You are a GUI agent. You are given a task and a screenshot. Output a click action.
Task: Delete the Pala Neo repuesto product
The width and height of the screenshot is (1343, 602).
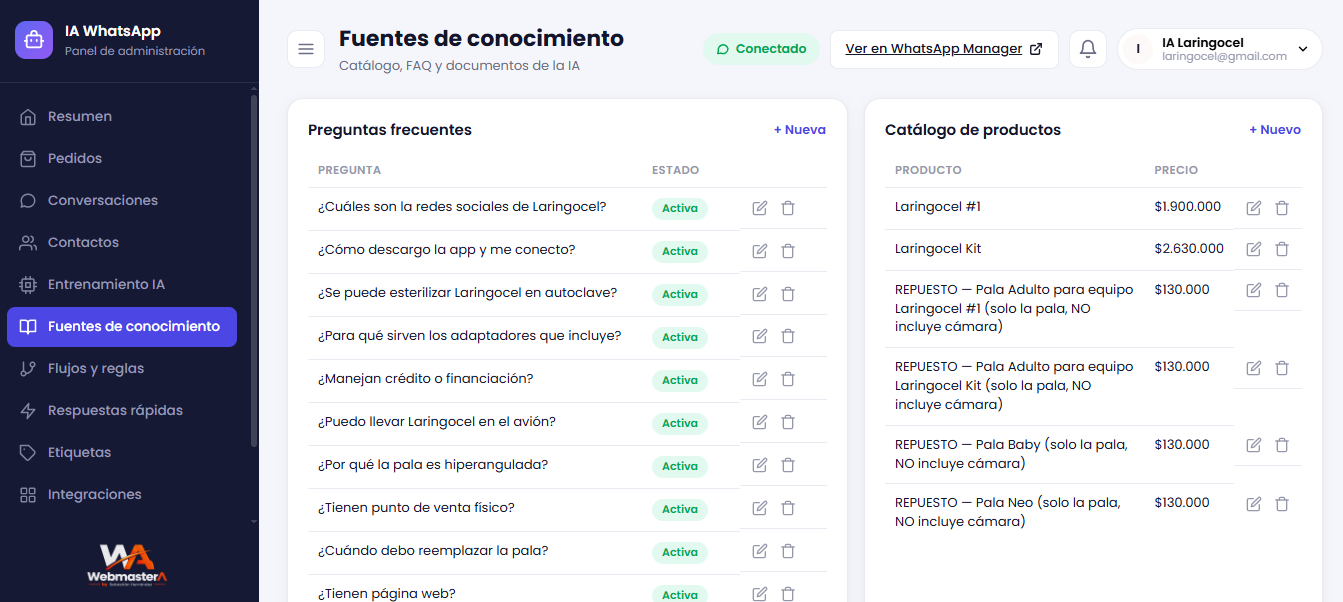point(1282,505)
